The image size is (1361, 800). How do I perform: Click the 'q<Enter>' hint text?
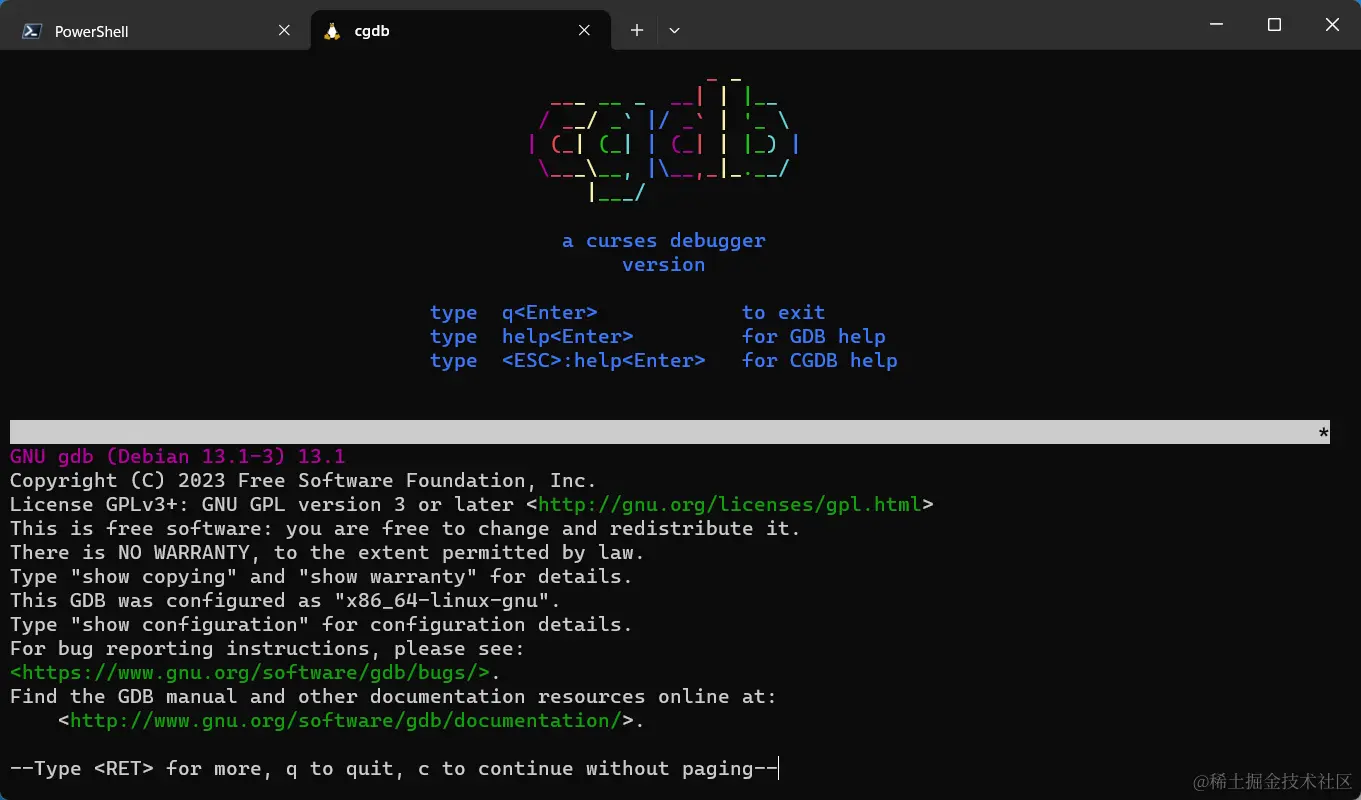point(550,313)
